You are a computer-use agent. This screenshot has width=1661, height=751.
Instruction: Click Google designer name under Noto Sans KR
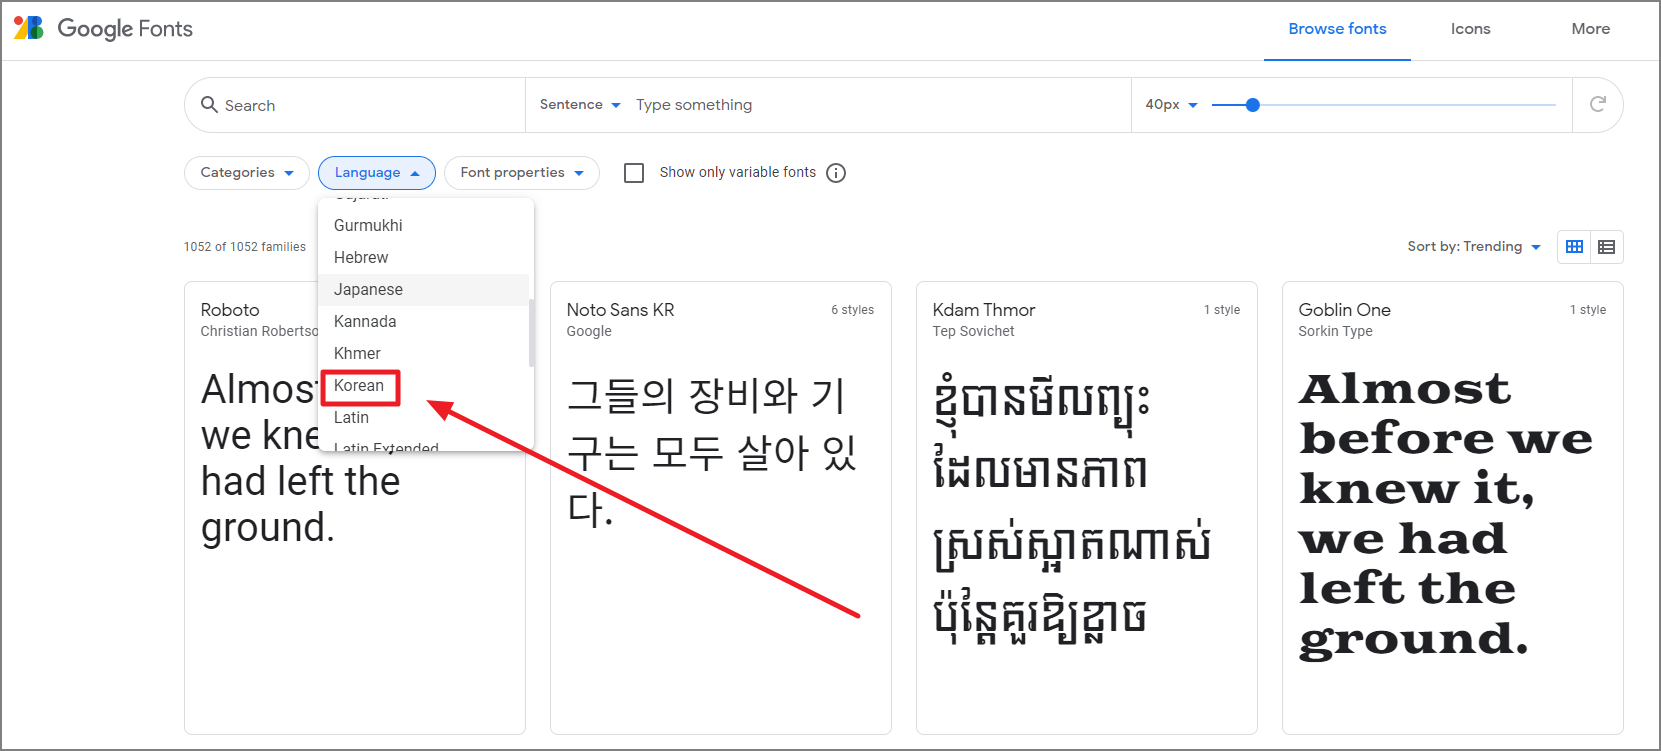(x=589, y=332)
